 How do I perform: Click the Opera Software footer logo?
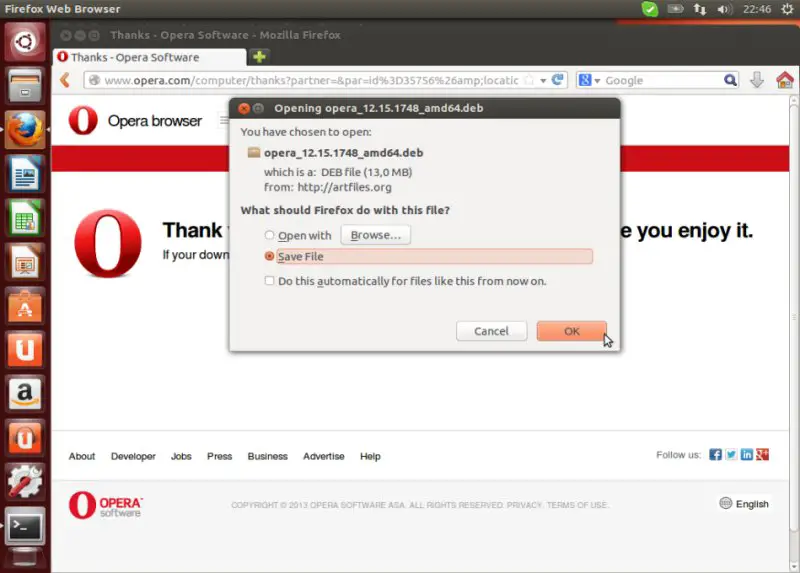(x=106, y=505)
